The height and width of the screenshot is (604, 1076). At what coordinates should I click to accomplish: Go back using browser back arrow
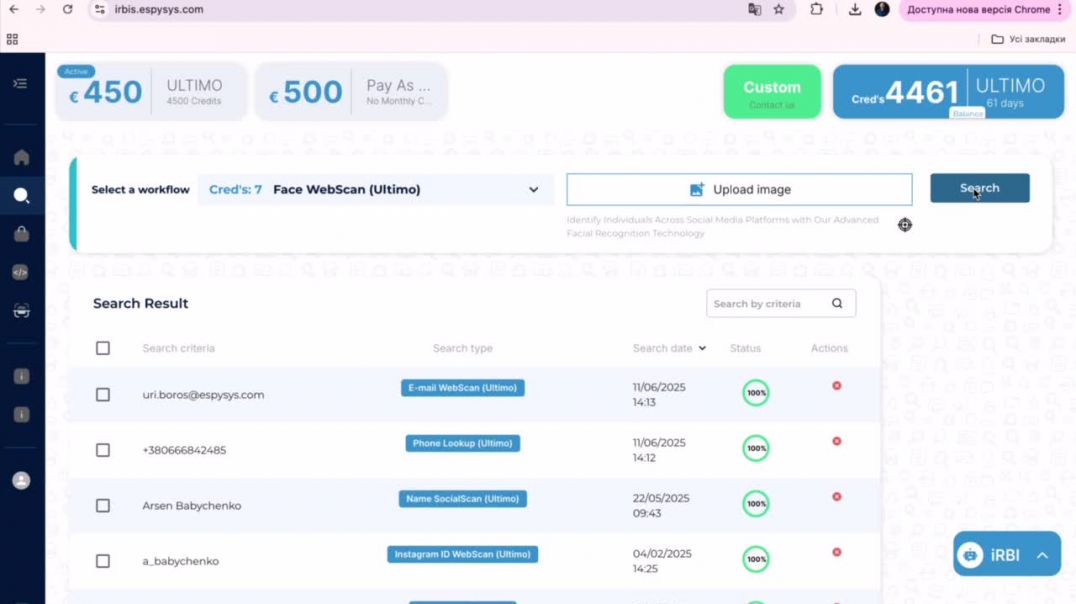(14, 10)
